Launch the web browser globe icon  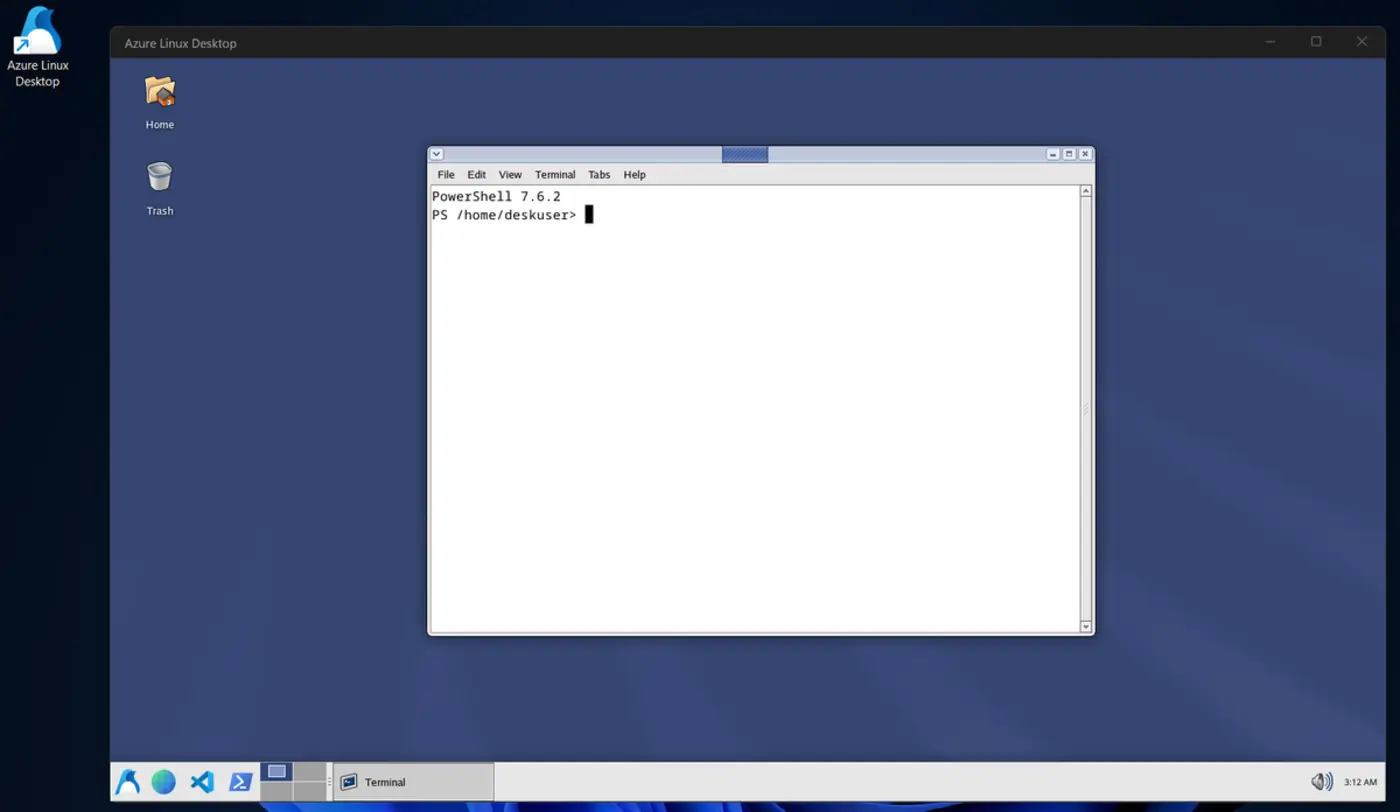(164, 782)
